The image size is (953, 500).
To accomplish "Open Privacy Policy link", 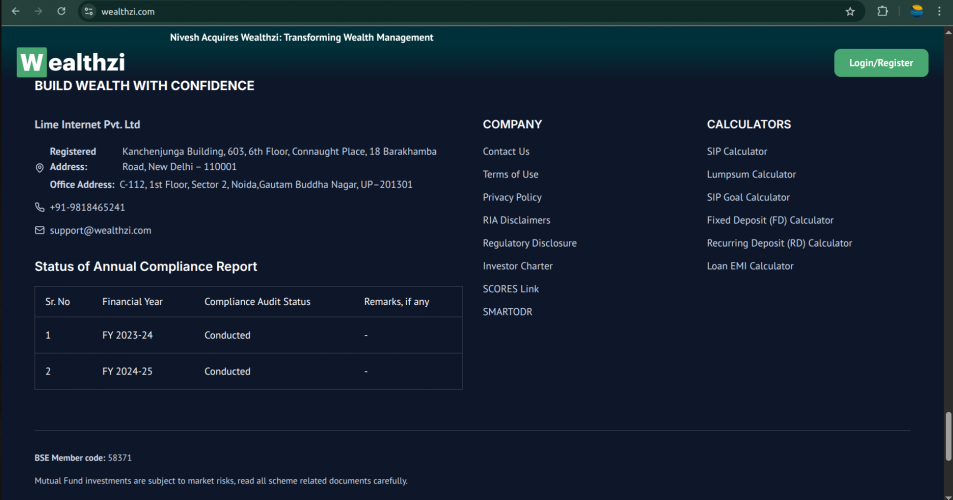I will 512,197.
